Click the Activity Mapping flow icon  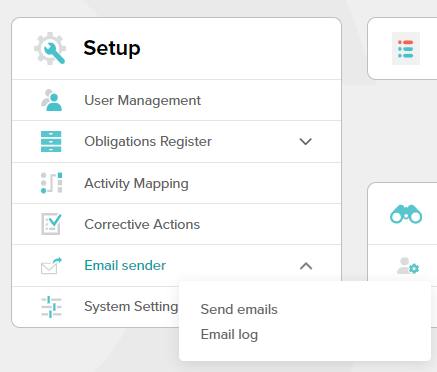click(51, 183)
